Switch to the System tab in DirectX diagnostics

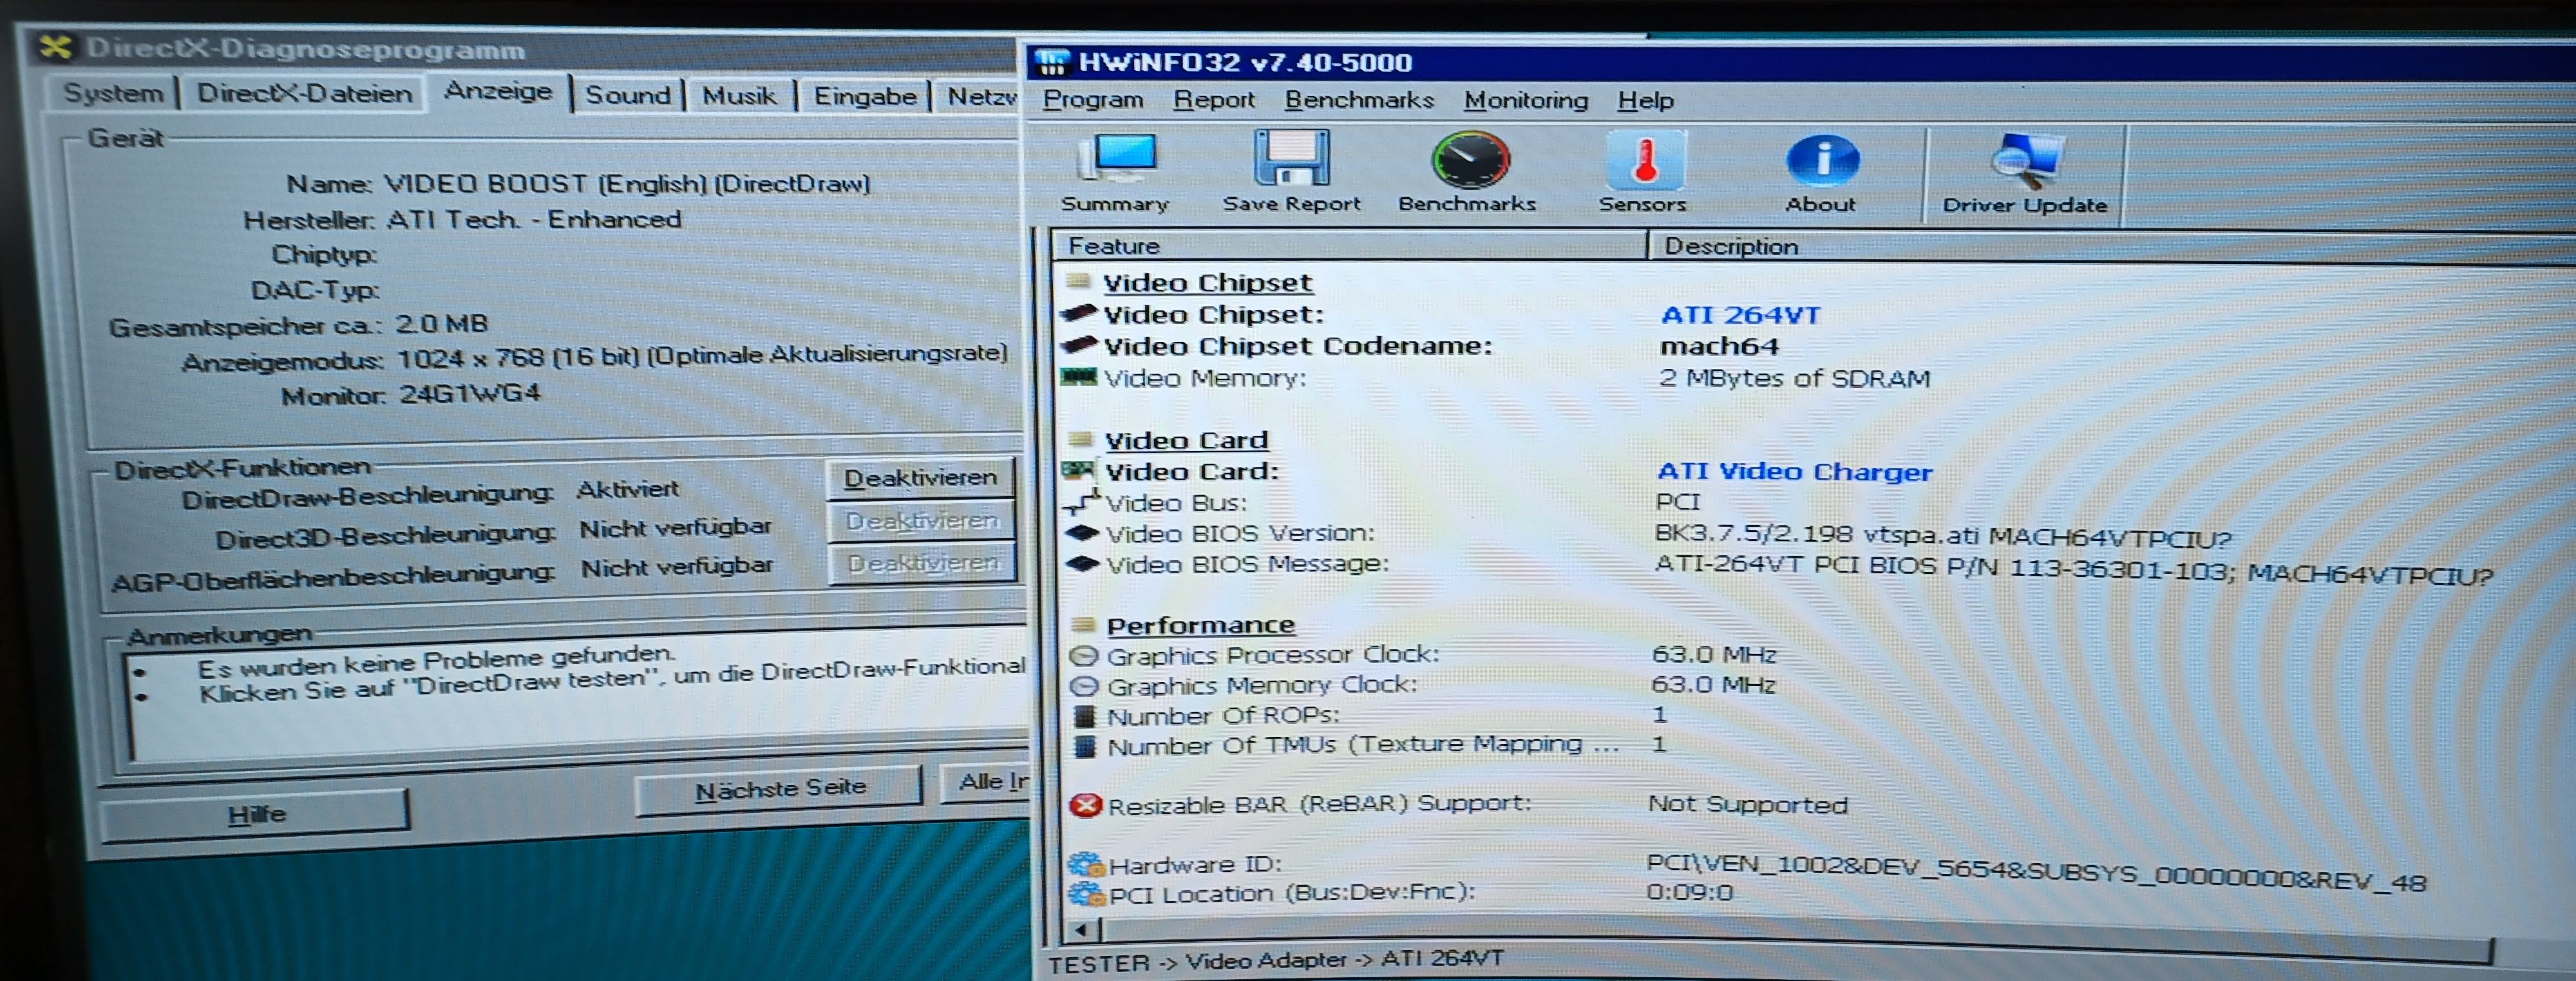(x=113, y=93)
